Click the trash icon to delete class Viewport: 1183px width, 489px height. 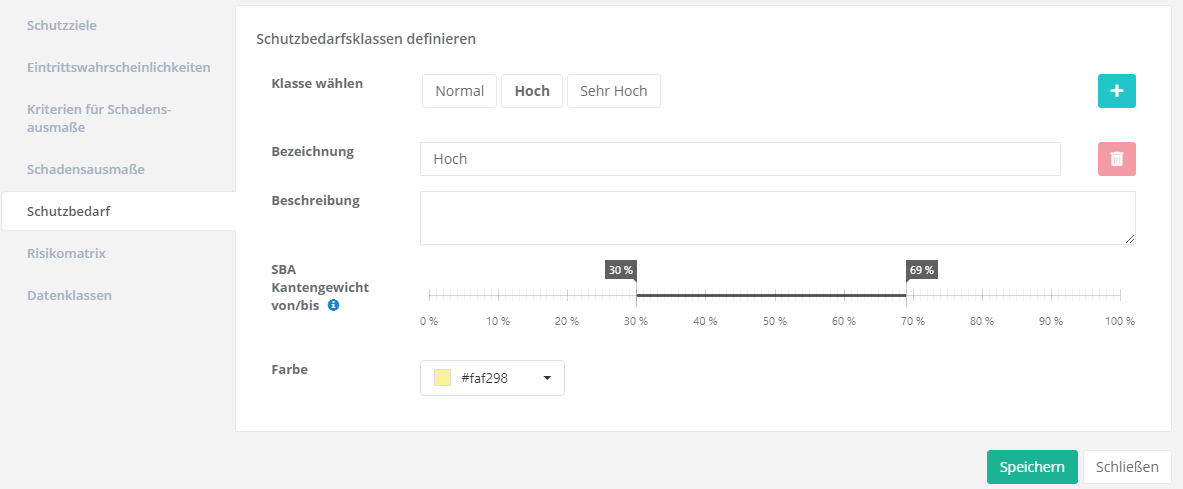tap(1116, 159)
